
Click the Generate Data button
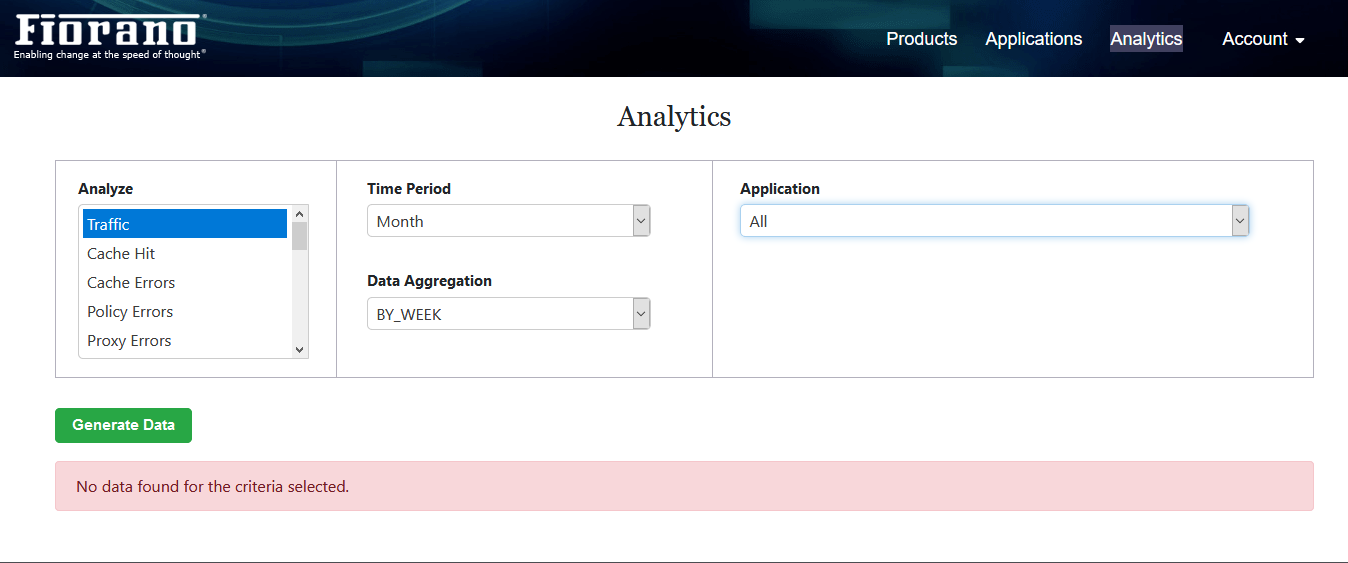click(123, 425)
